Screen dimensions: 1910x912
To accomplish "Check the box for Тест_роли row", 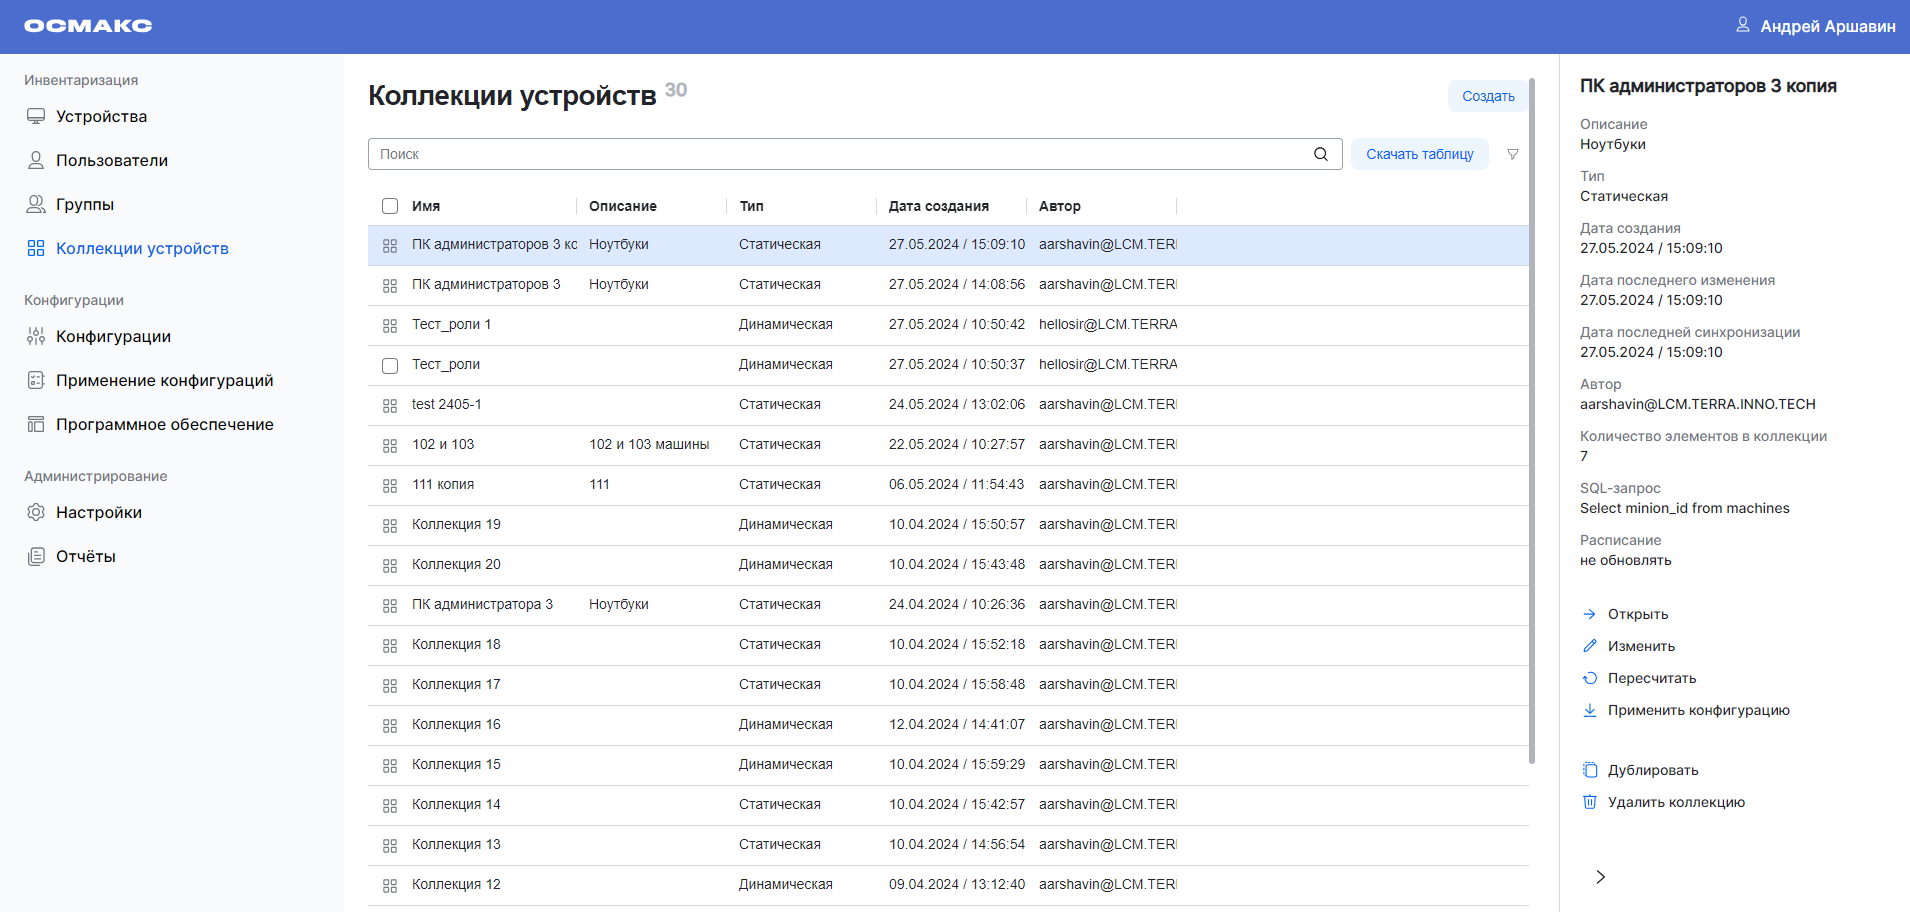I will 390,365.
